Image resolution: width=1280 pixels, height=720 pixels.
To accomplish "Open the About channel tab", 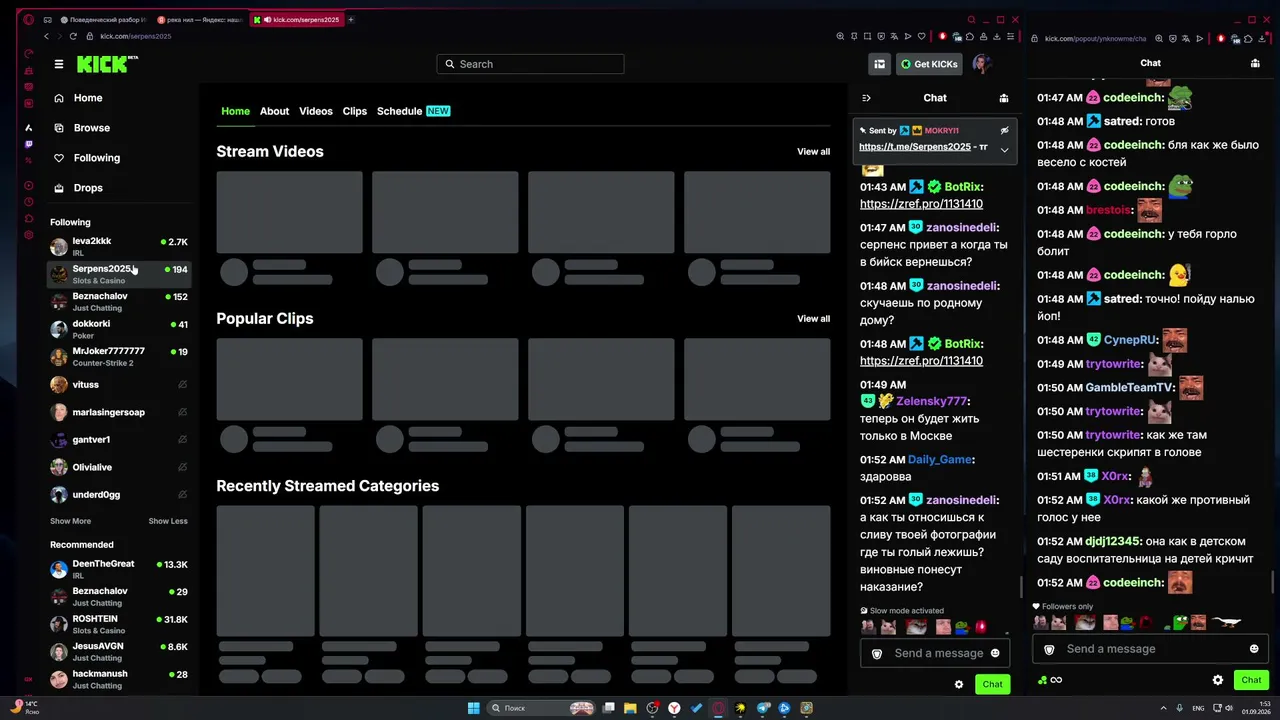I will tap(274, 111).
